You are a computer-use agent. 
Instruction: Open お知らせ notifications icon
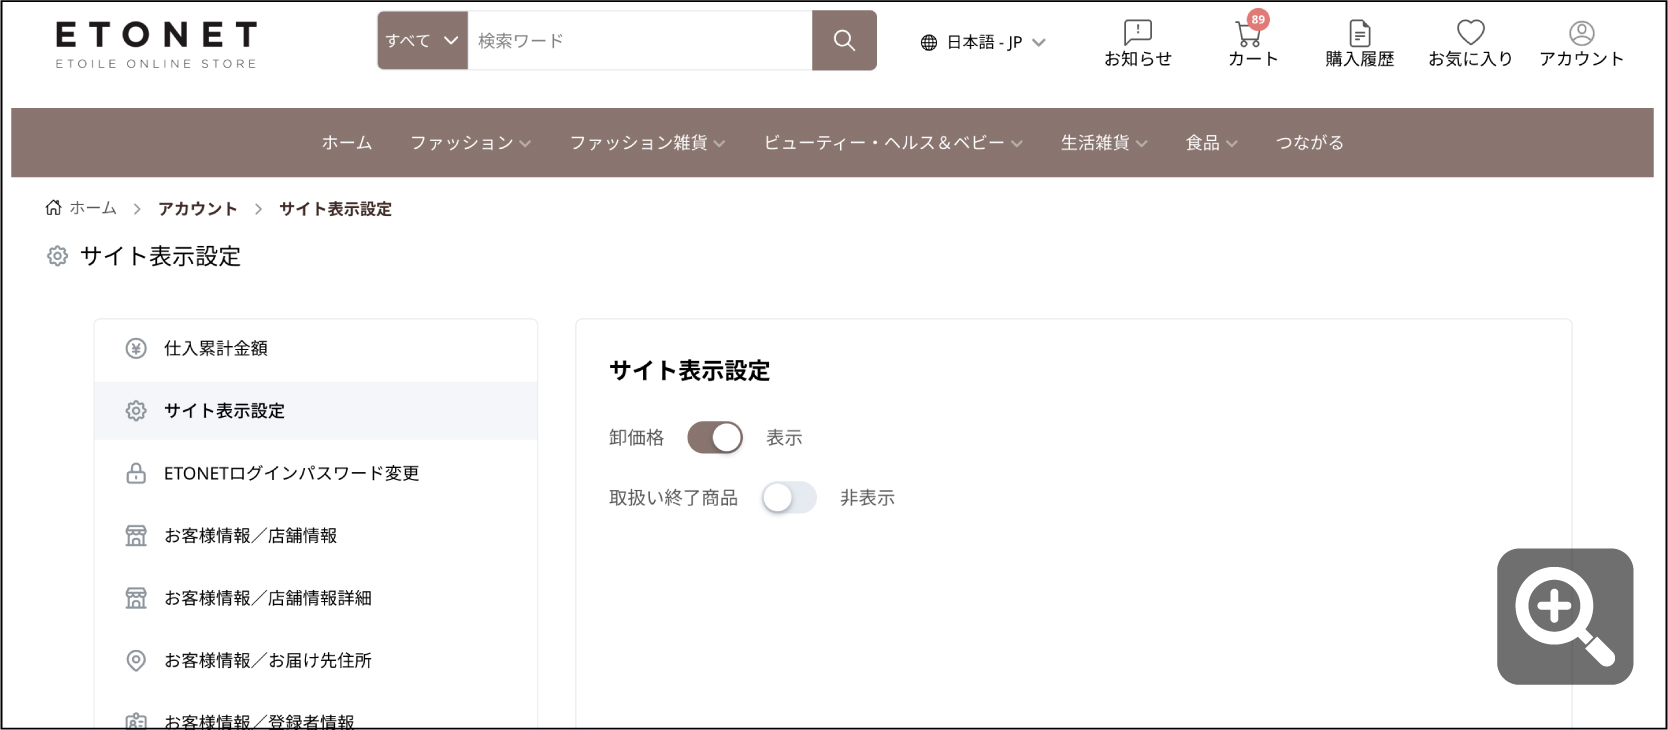[1137, 32]
